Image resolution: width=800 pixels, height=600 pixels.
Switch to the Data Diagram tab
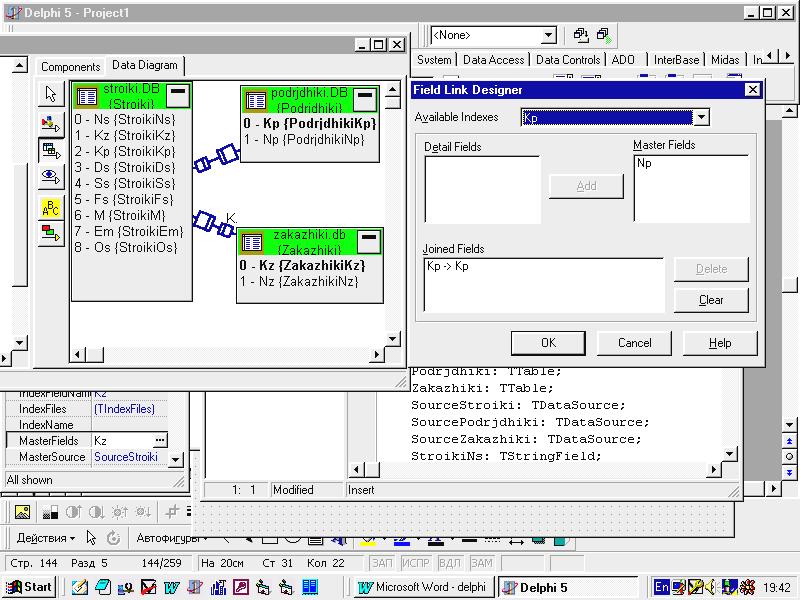[145, 65]
